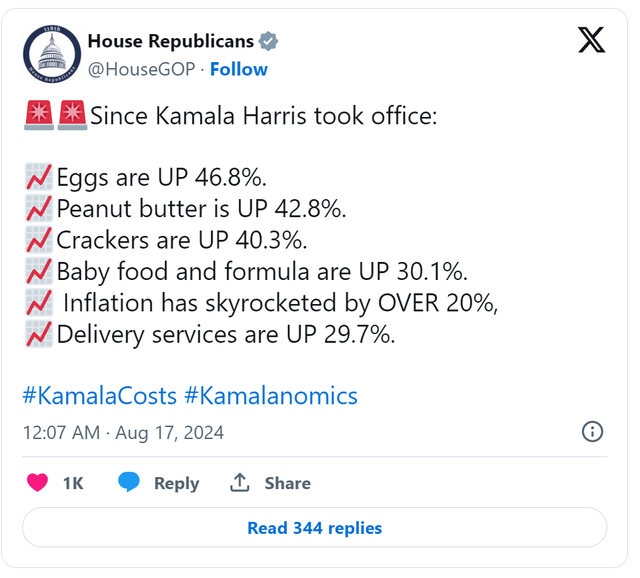The width and height of the screenshot is (640, 578).
Task: Follow the @HouseGOP account
Action: click(x=239, y=69)
